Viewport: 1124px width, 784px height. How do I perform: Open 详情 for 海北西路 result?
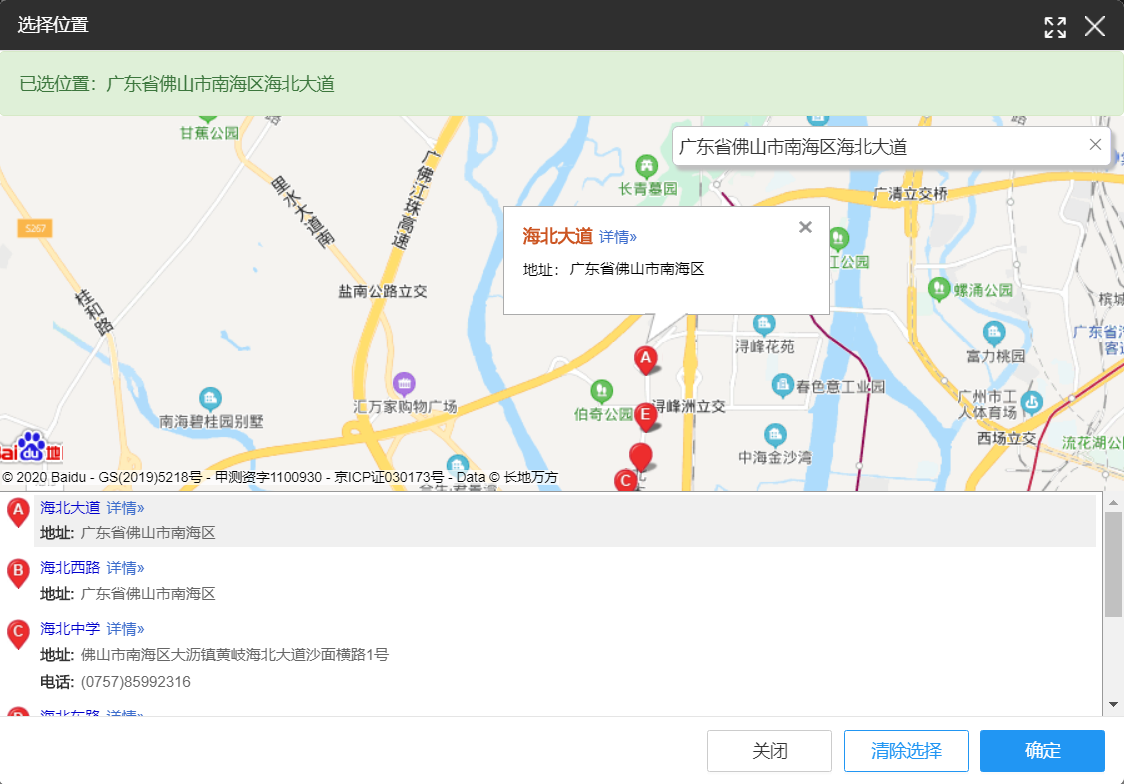(125, 568)
